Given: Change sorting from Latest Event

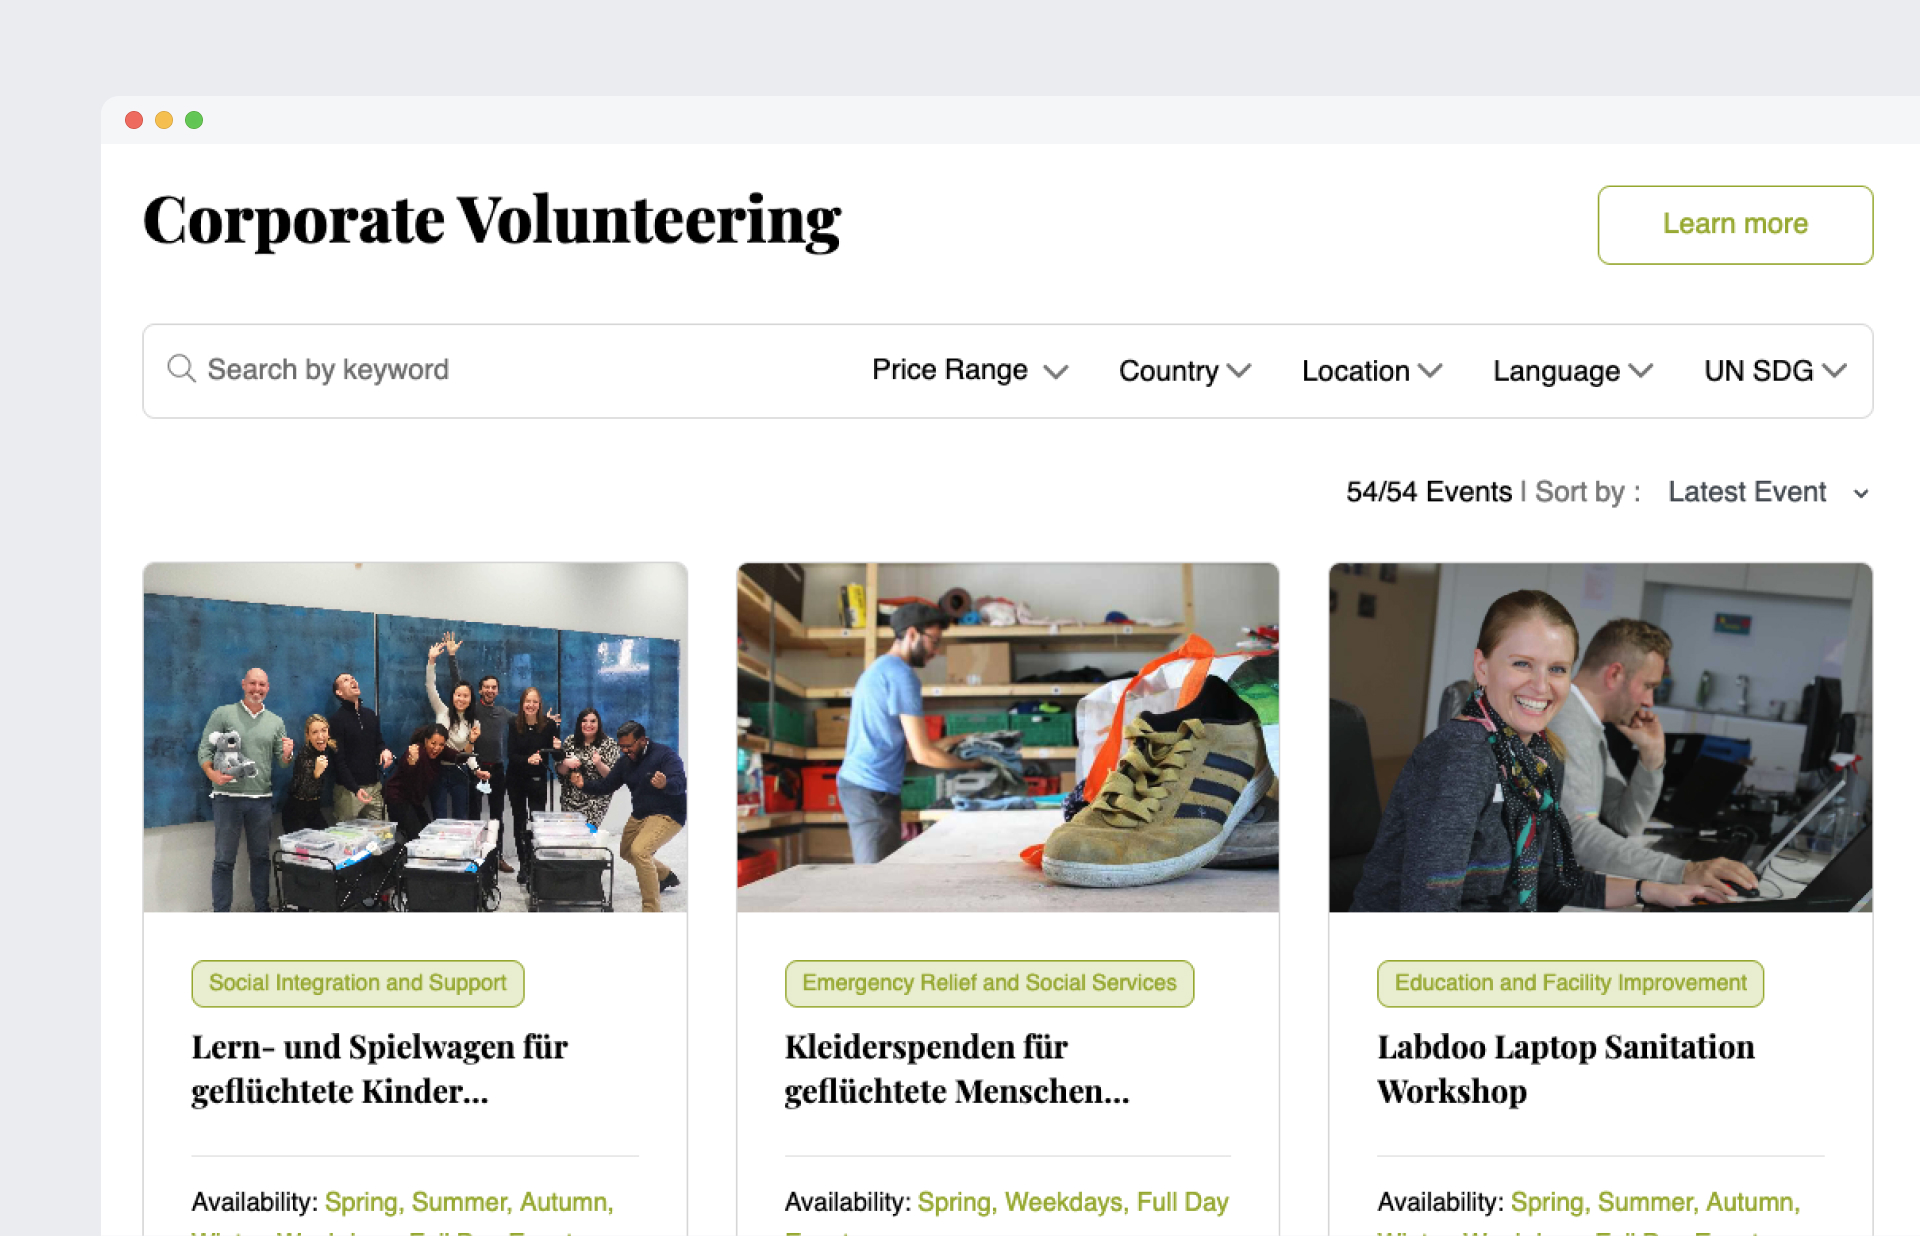Looking at the screenshot, I should point(1767,492).
